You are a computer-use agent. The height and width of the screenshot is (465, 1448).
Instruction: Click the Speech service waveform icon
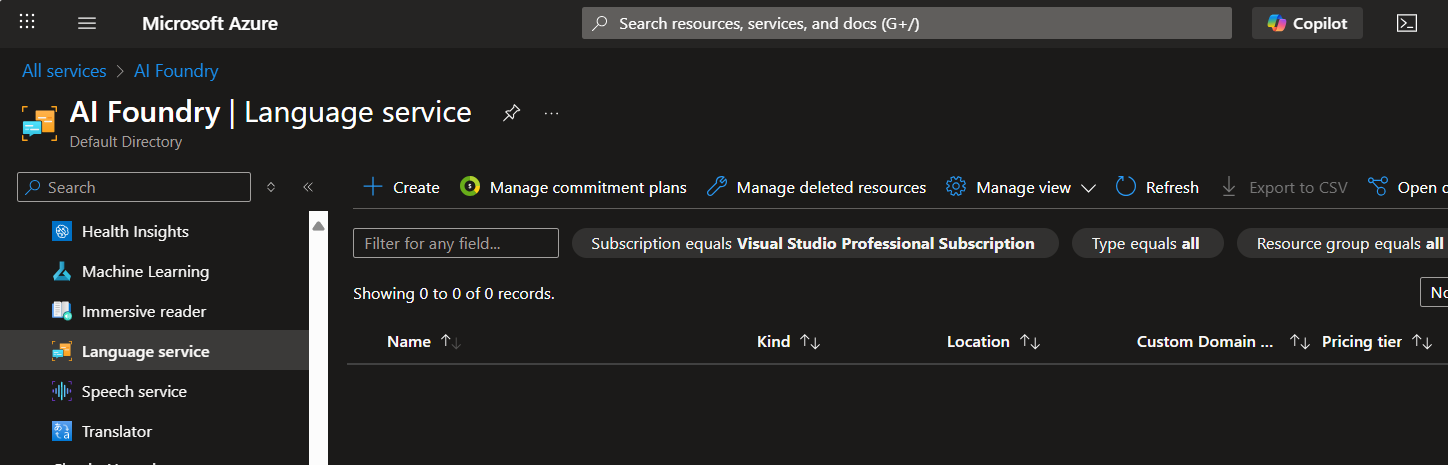click(x=62, y=391)
